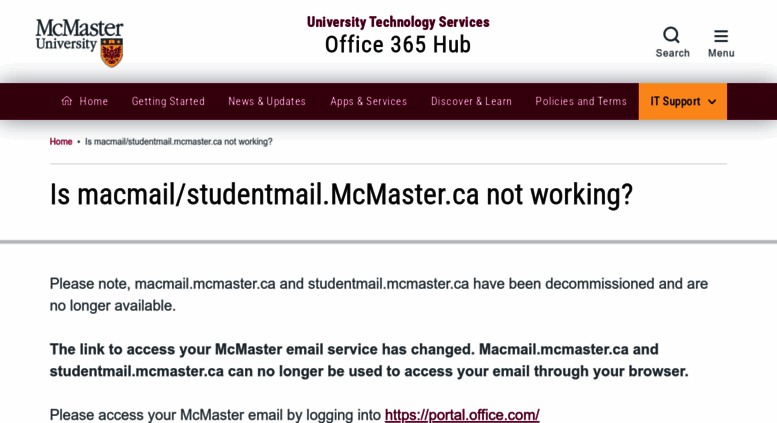Click the Home breadcrumb link
This screenshot has height=423, width=777.
[x=61, y=142]
